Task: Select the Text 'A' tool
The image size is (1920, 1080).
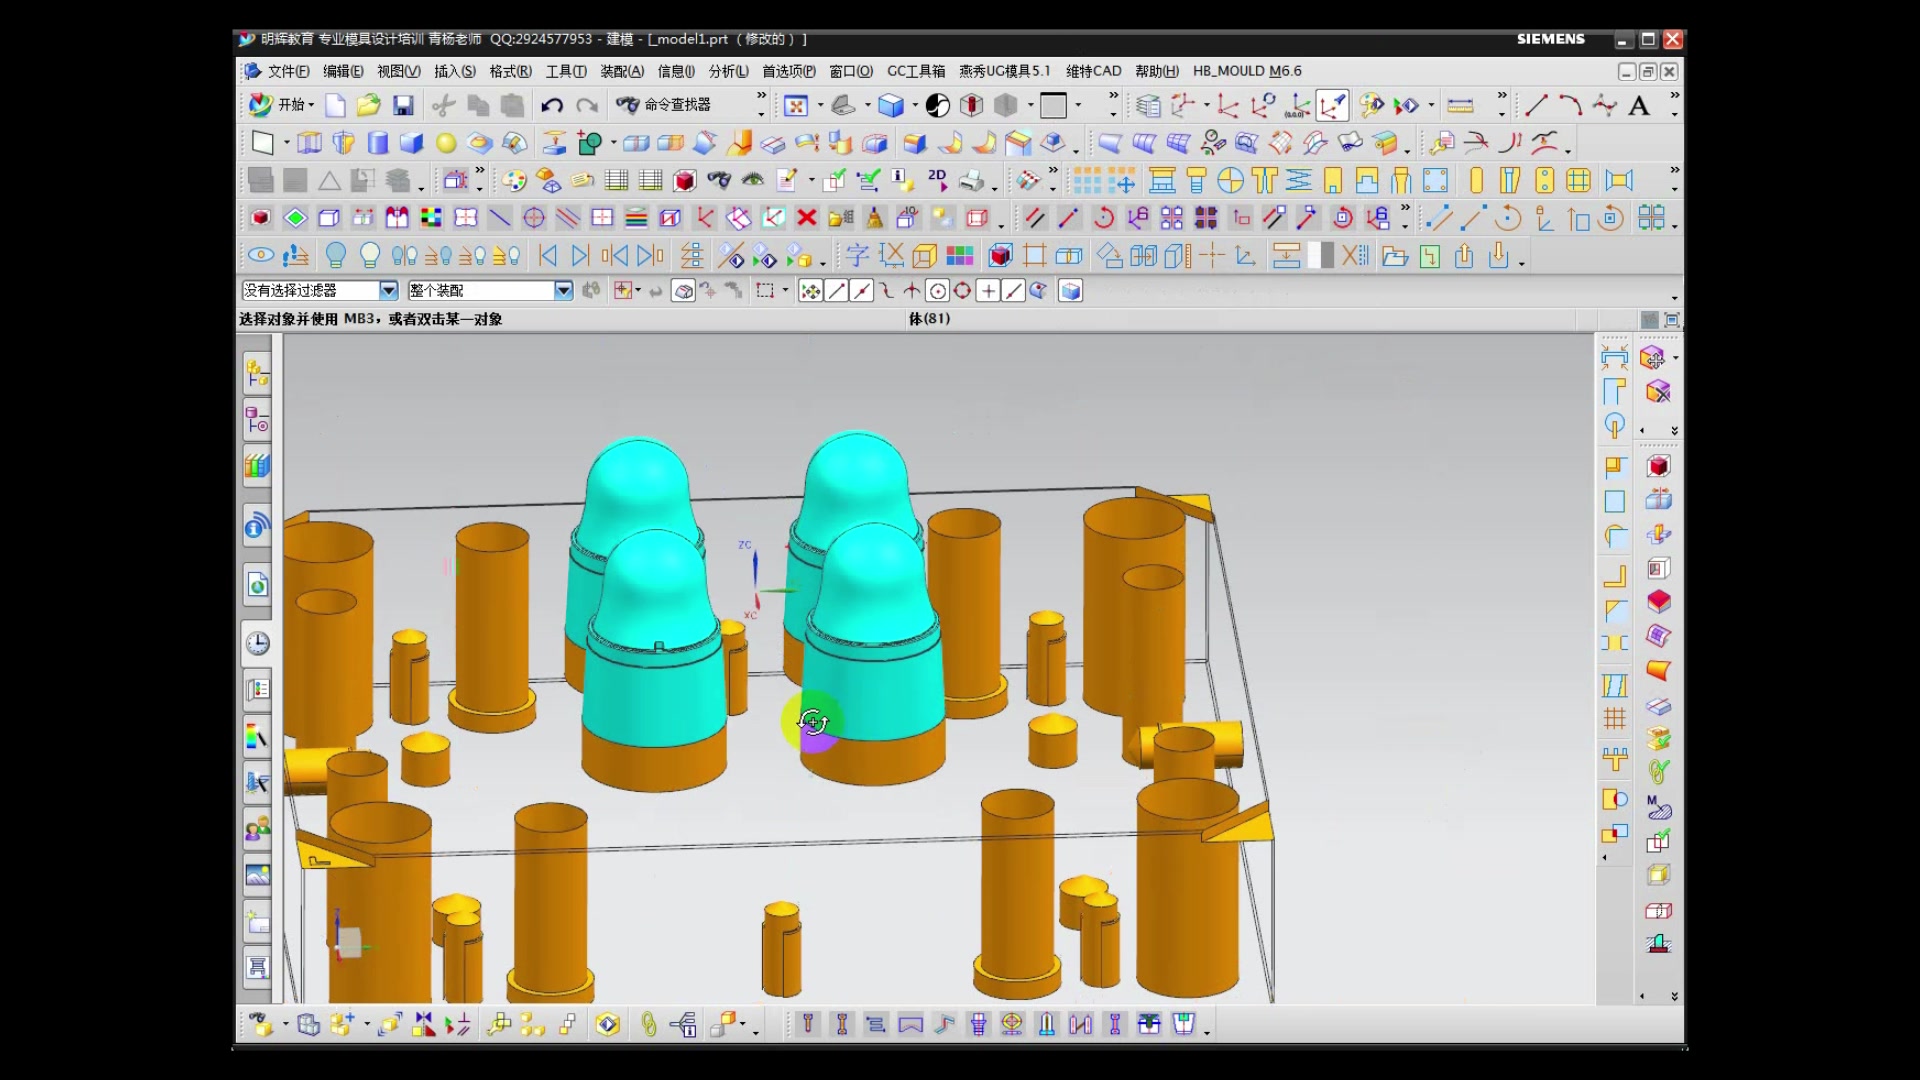Action: coord(1639,105)
